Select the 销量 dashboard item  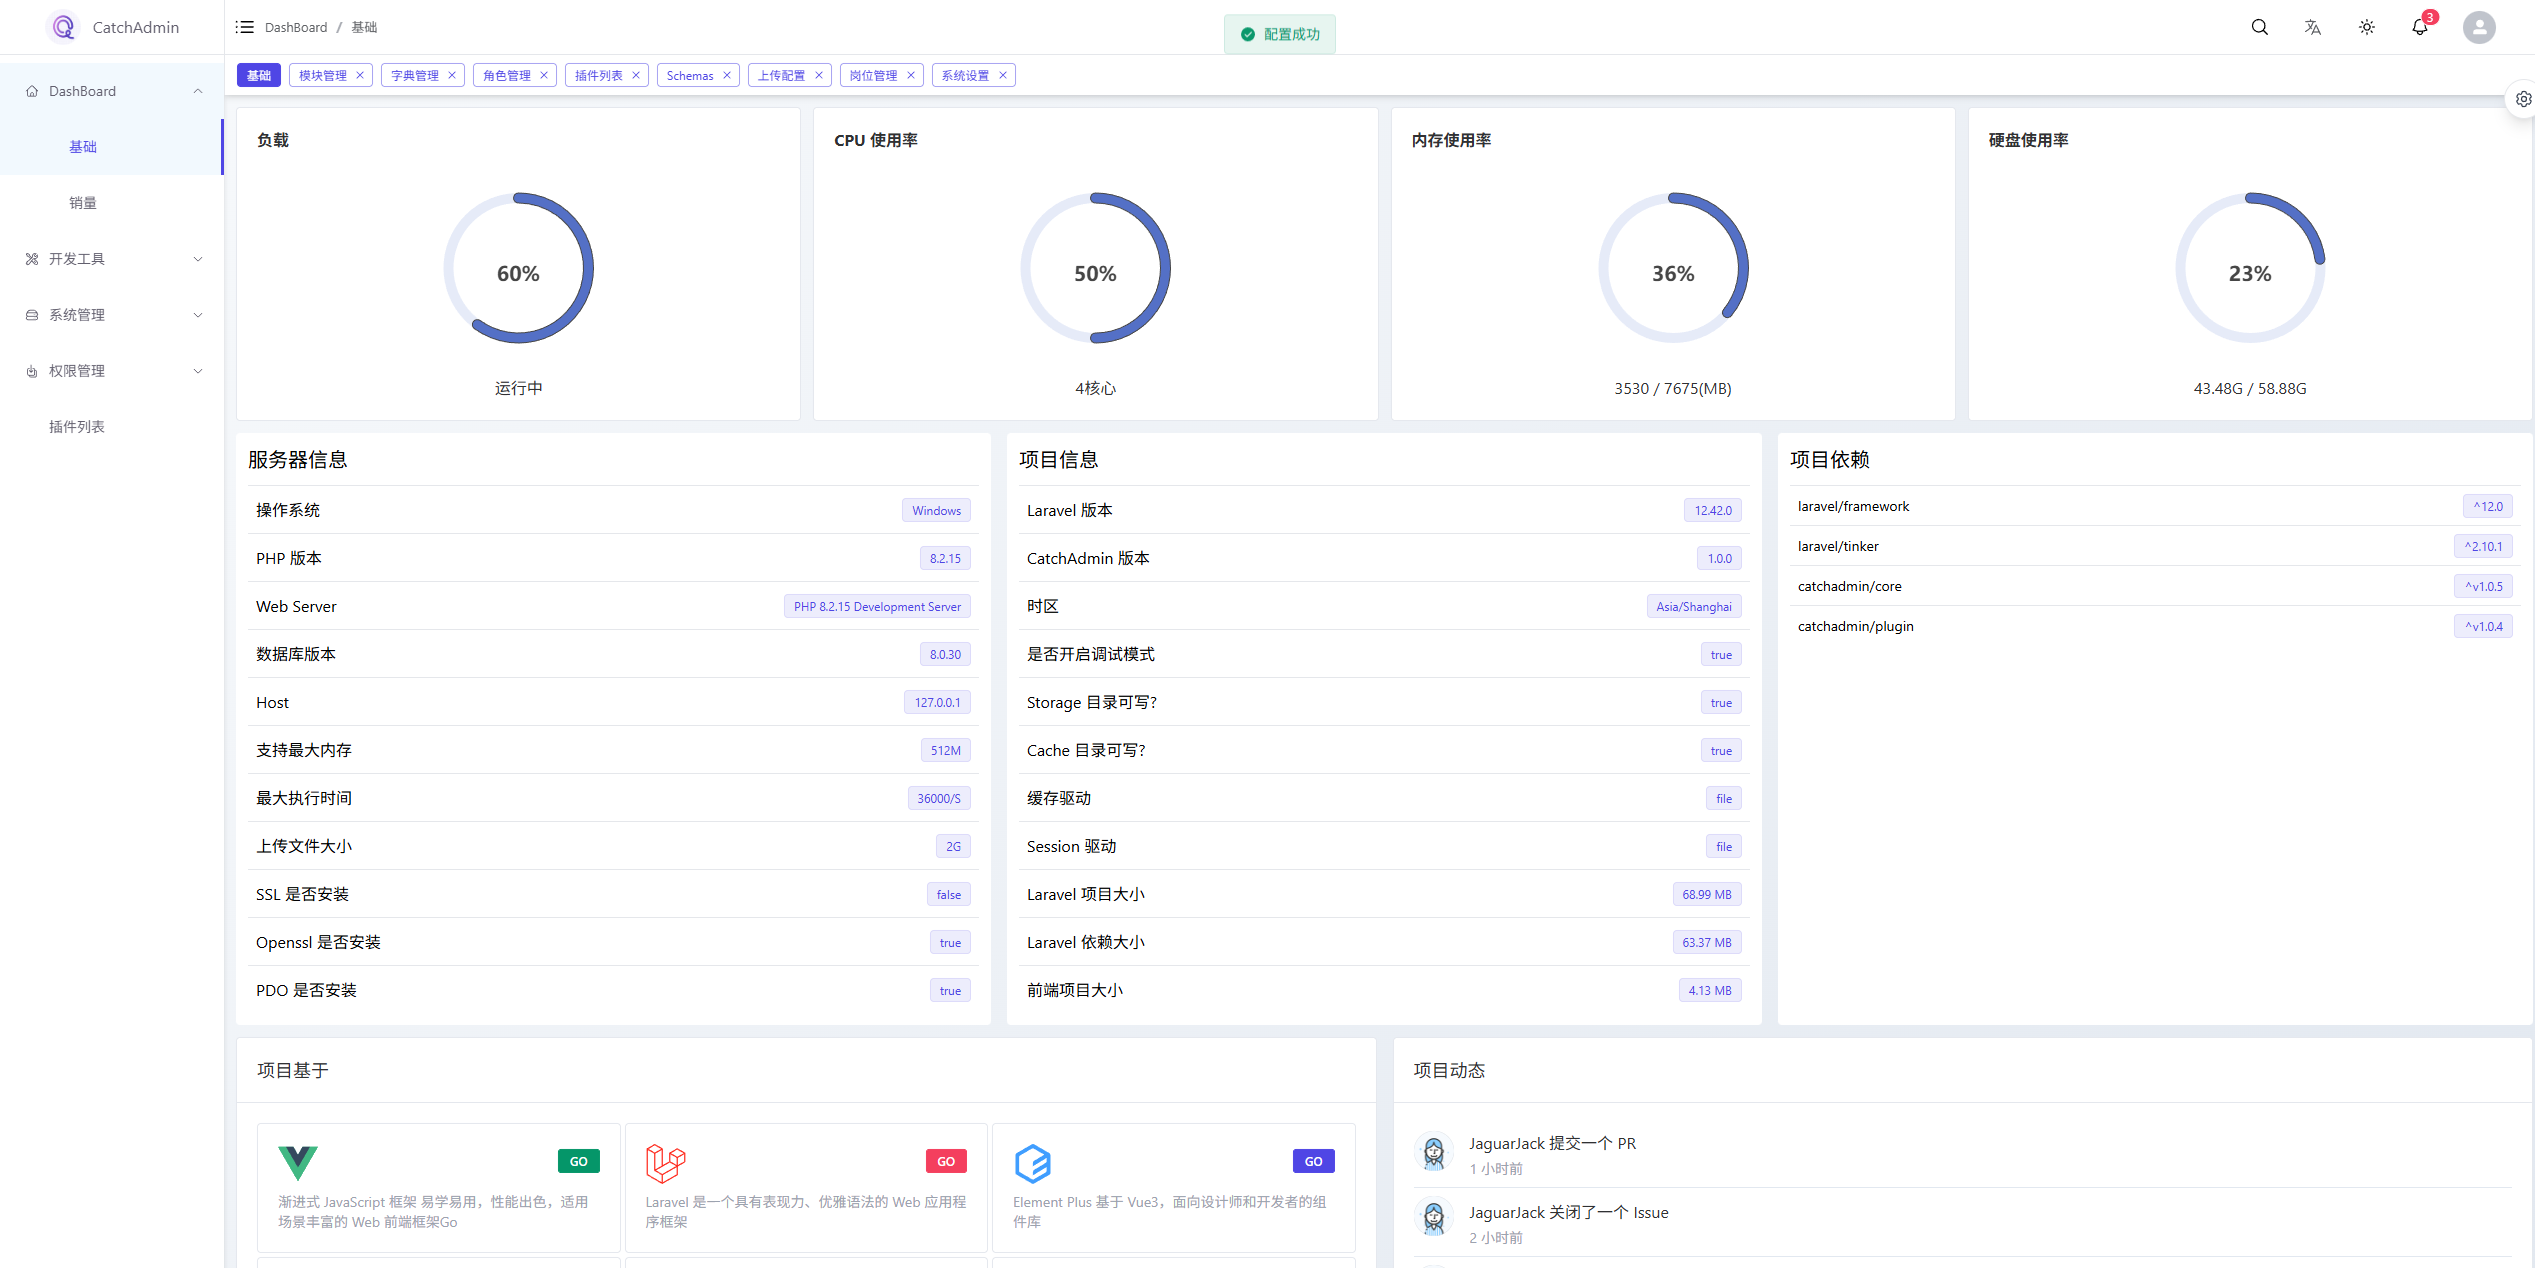pos(83,202)
